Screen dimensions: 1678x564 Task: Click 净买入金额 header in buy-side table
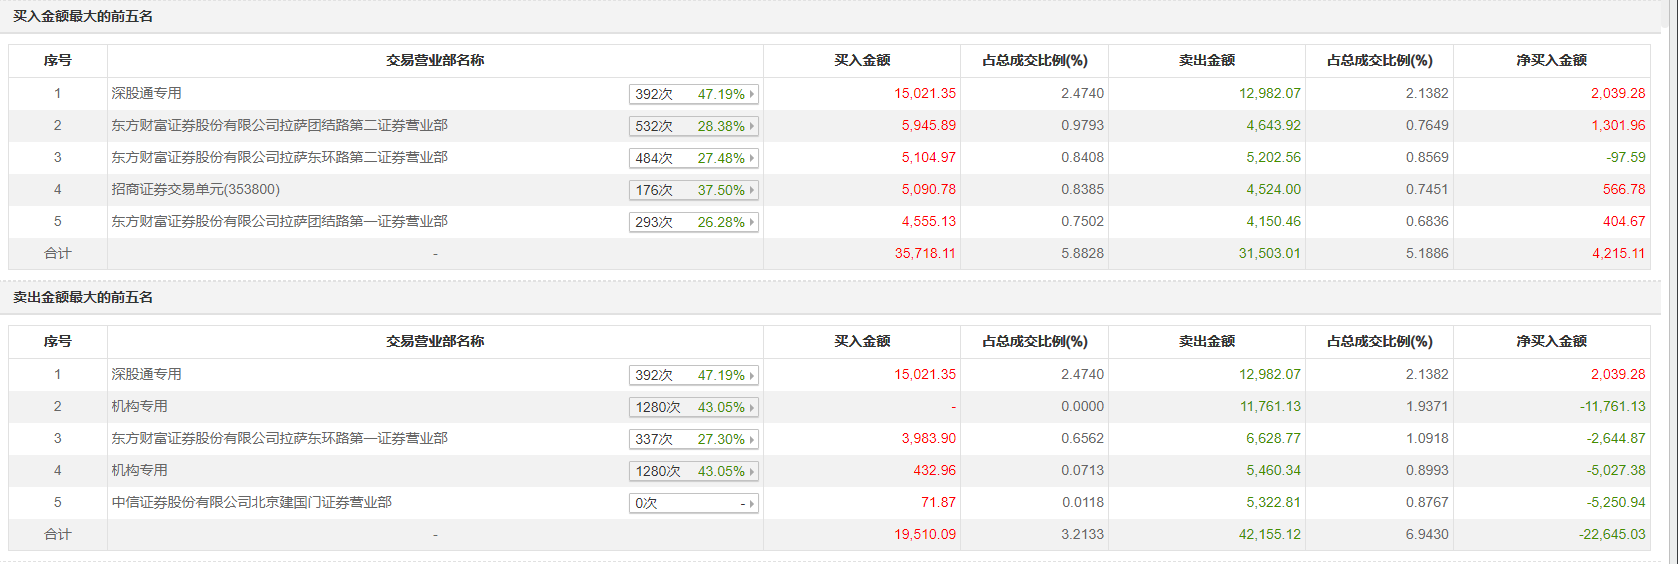coord(1551,60)
